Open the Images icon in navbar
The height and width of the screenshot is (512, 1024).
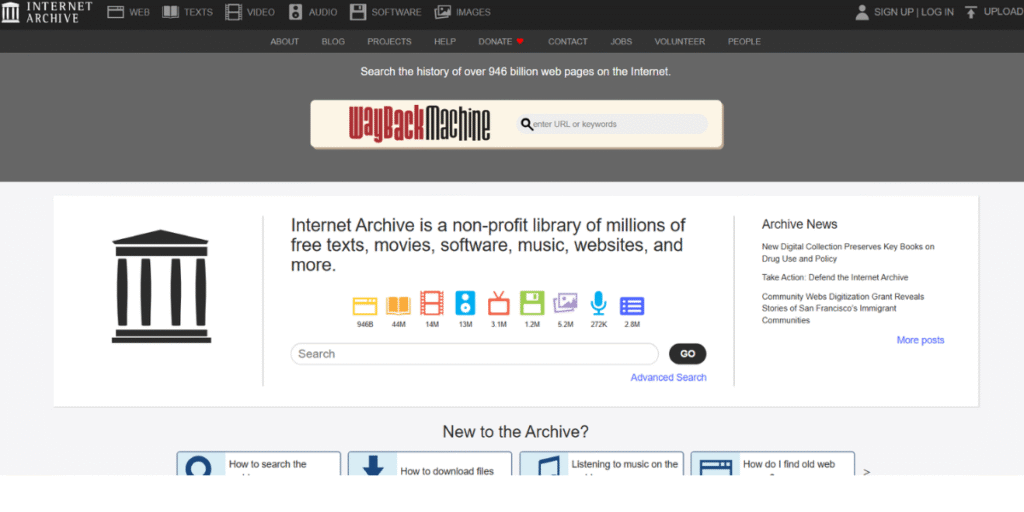(x=442, y=12)
